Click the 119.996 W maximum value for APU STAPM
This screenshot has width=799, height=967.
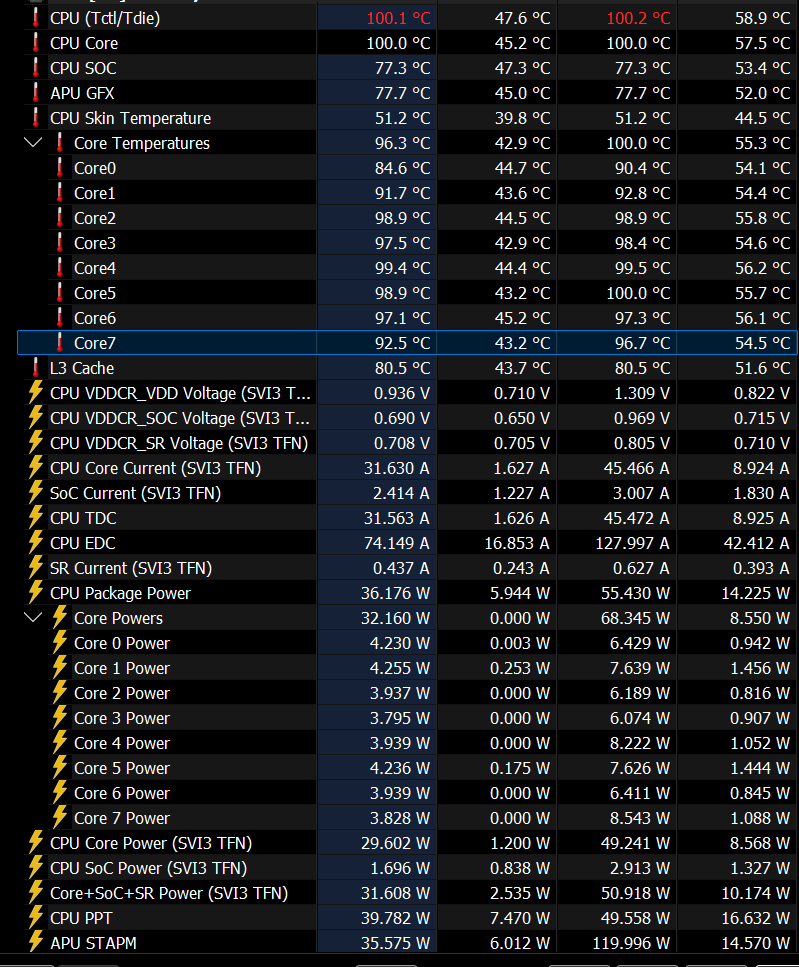pyautogui.click(x=634, y=943)
